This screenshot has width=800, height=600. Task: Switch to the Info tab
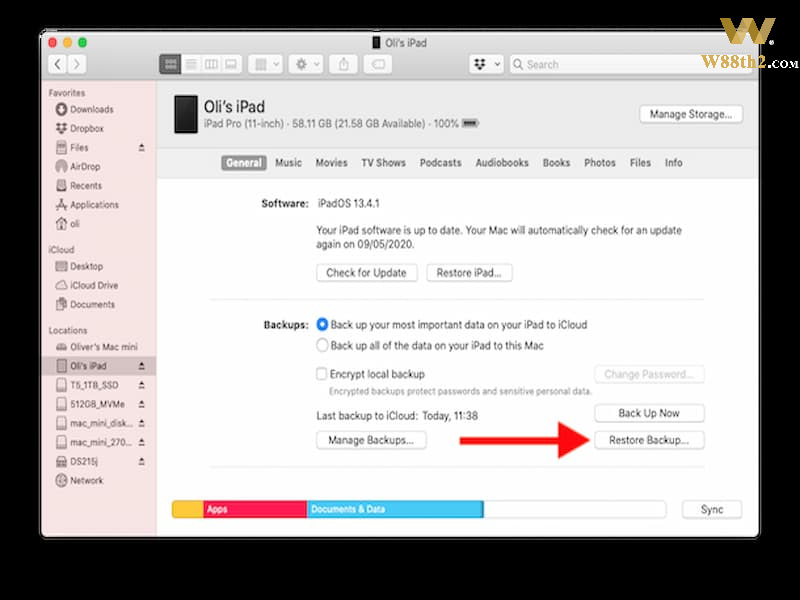[673, 163]
